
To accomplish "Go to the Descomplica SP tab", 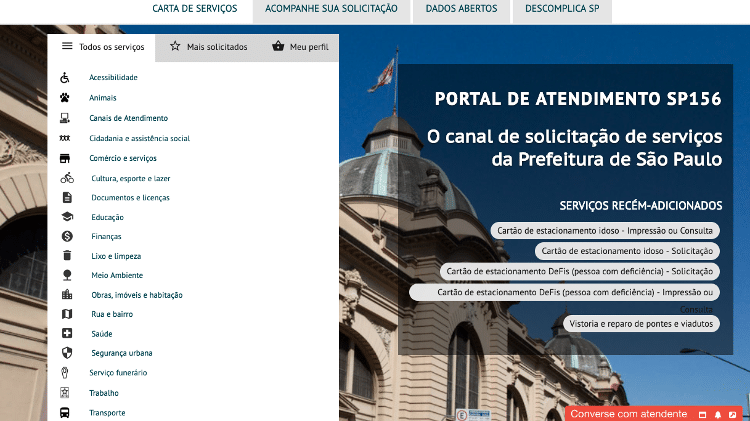I will (x=562, y=9).
